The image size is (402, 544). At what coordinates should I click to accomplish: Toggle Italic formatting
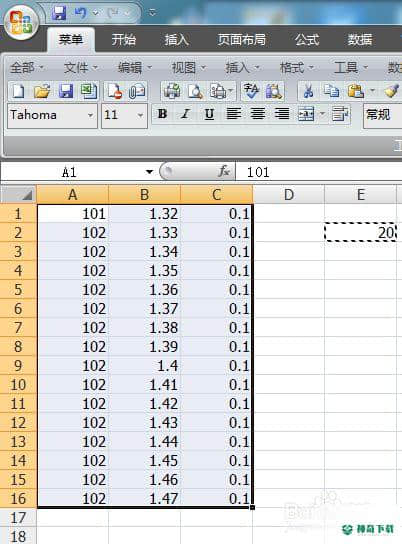[186, 114]
